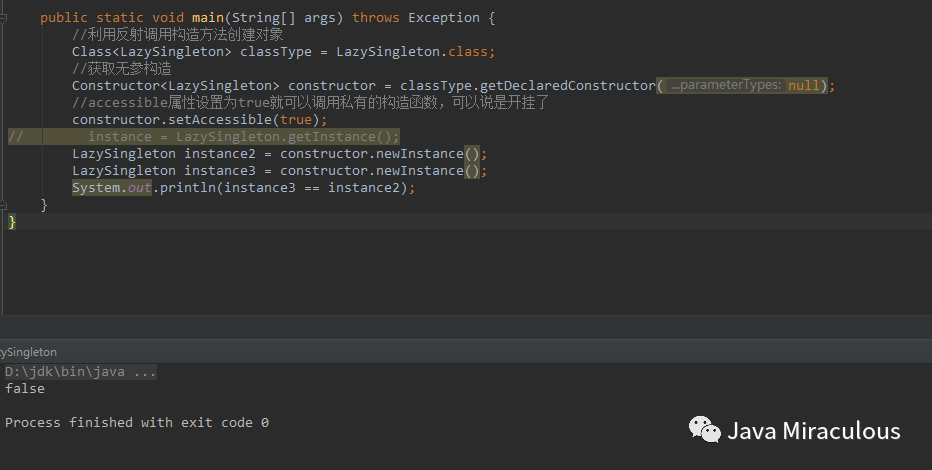Expand the folded D:\jdk\bin\java command line
Viewport: 932px width, 470px height.
tap(81, 372)
